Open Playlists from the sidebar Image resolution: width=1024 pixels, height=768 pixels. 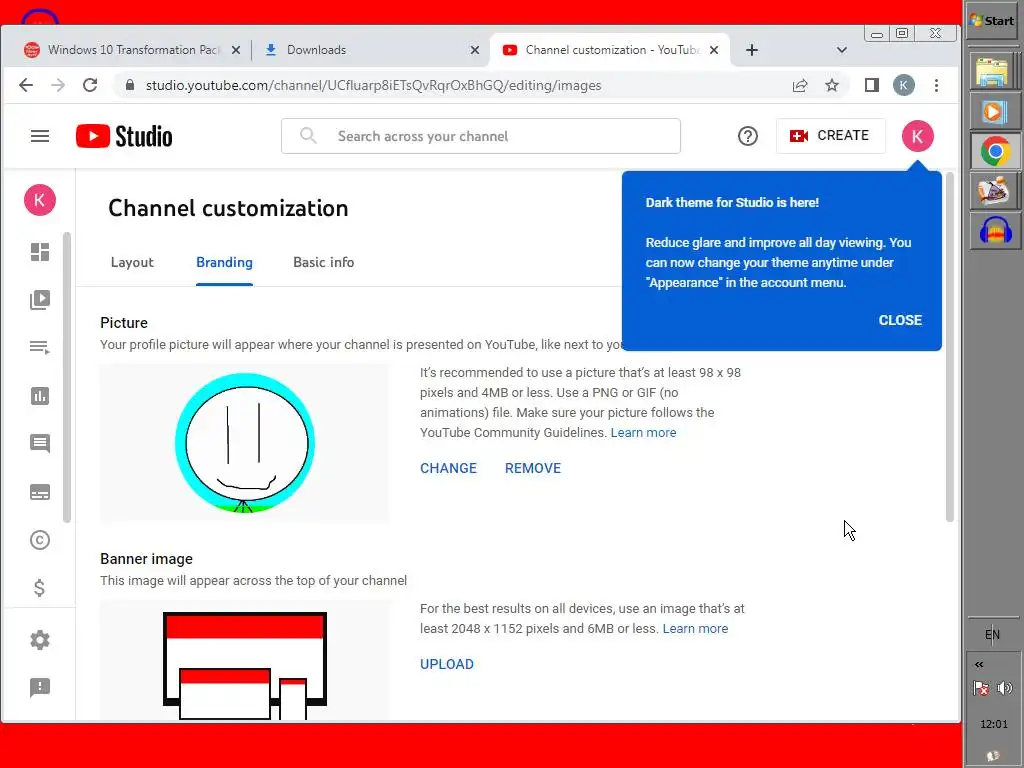point(40,347)
